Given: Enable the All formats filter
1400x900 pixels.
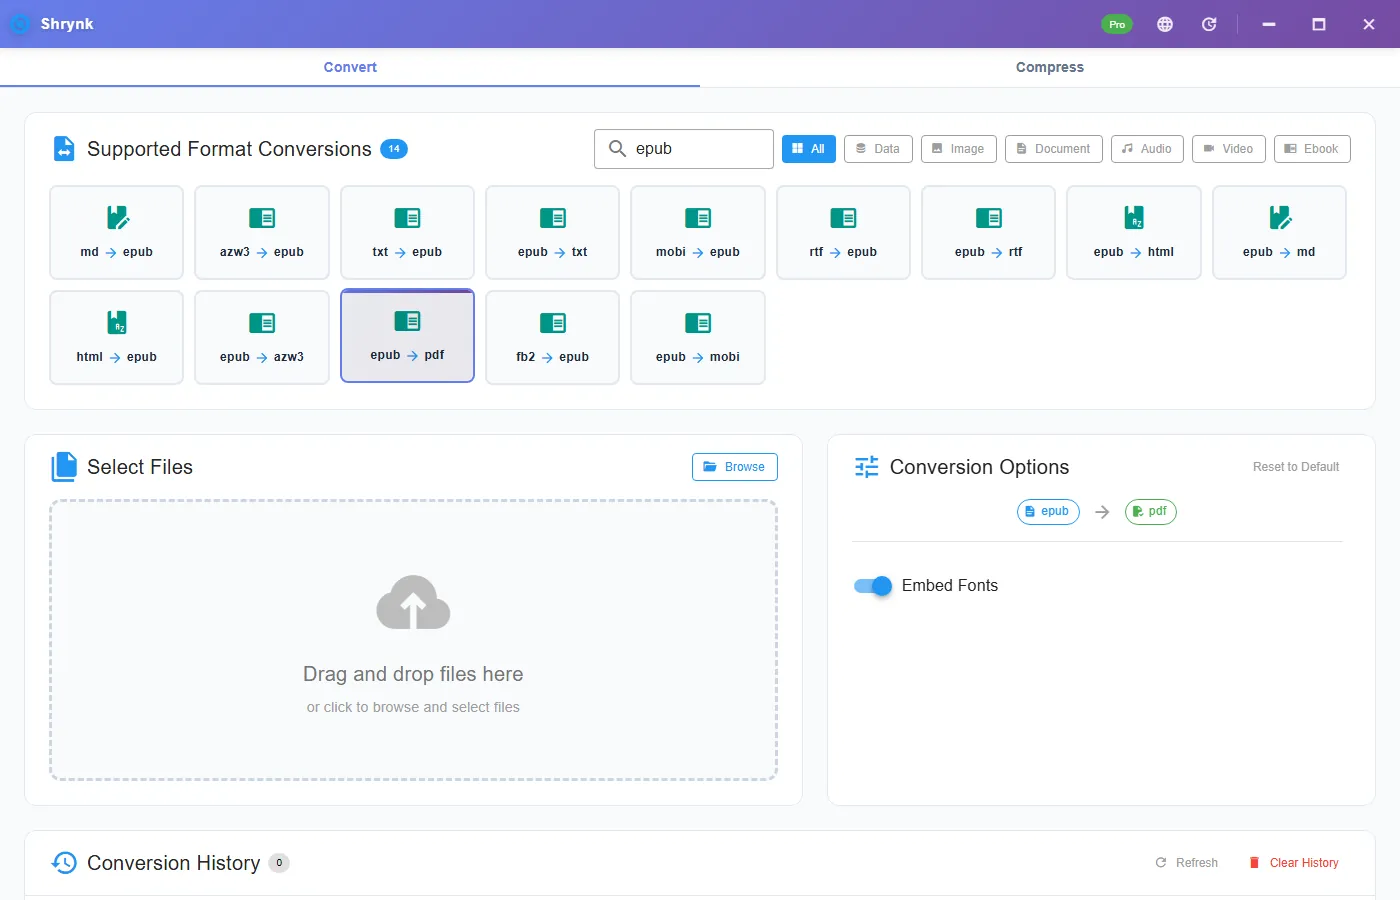Looking at the screenshot, I should pos(809,149).
